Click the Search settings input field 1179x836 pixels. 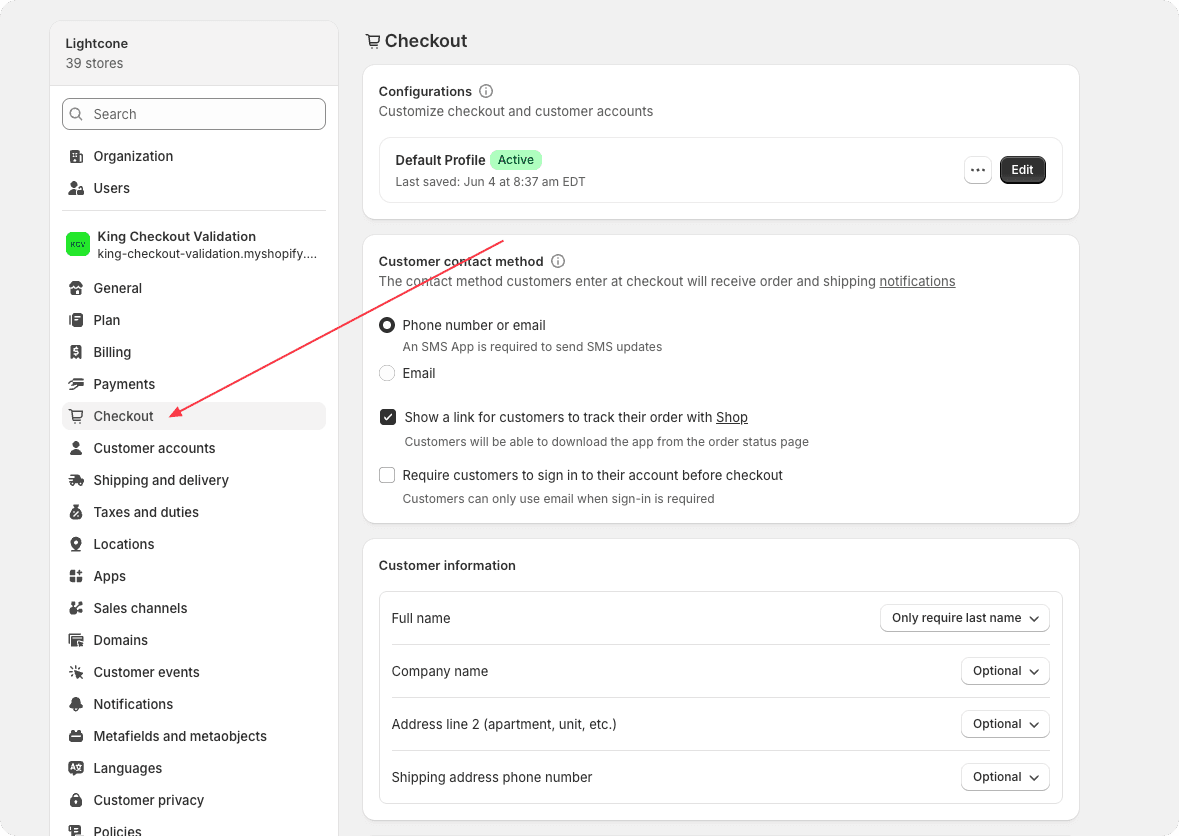tap(194, 114)
